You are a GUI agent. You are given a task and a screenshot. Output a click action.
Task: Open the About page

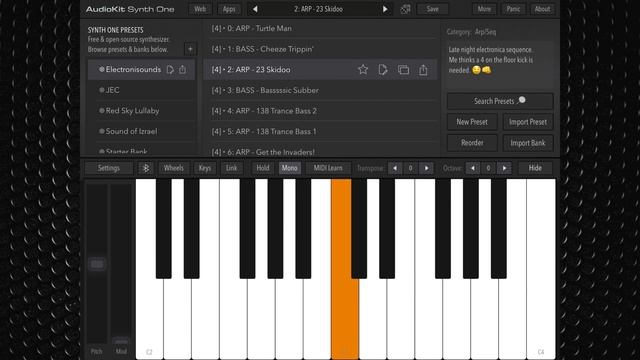coord(542,9)
